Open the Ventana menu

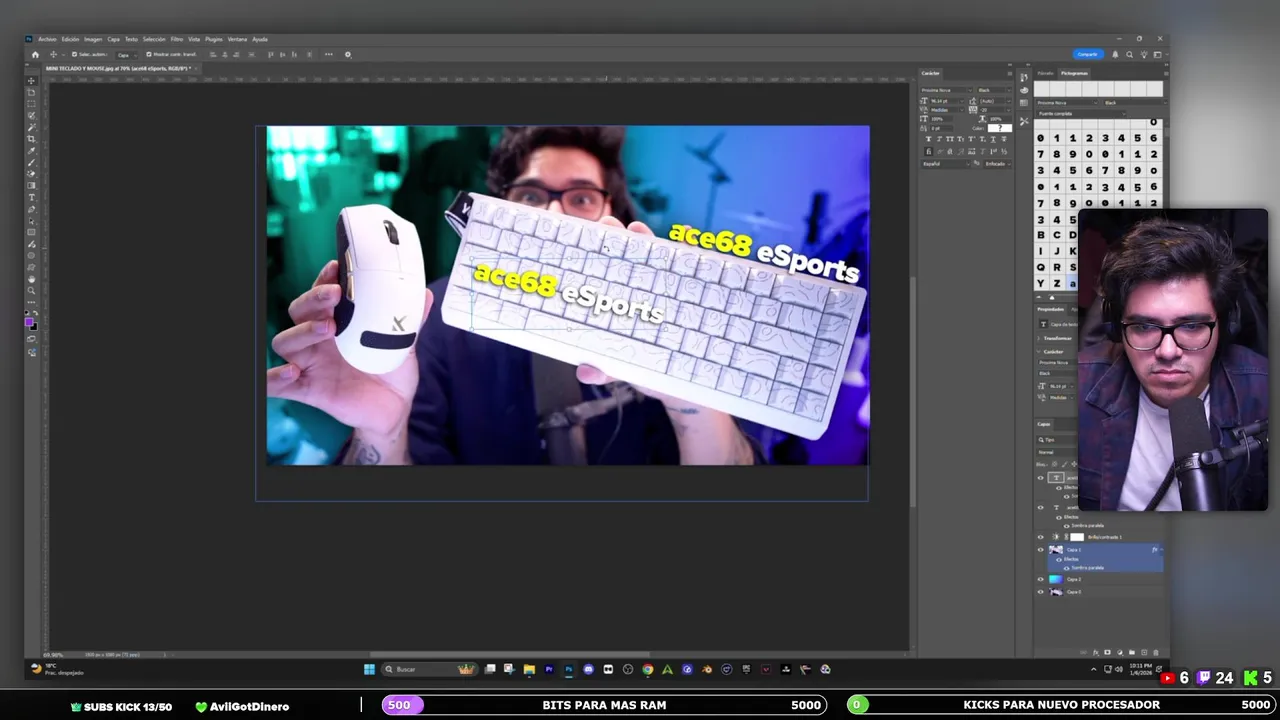point(237,40)
